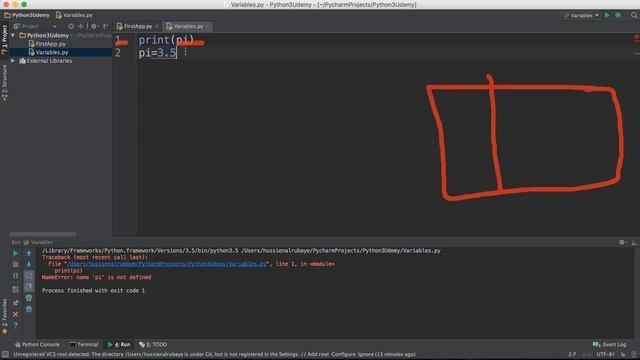The height and width of the screenshot is (360, 640).
Task: Toggle tool window buttons icon in the status bar corner
Action: 5,354
